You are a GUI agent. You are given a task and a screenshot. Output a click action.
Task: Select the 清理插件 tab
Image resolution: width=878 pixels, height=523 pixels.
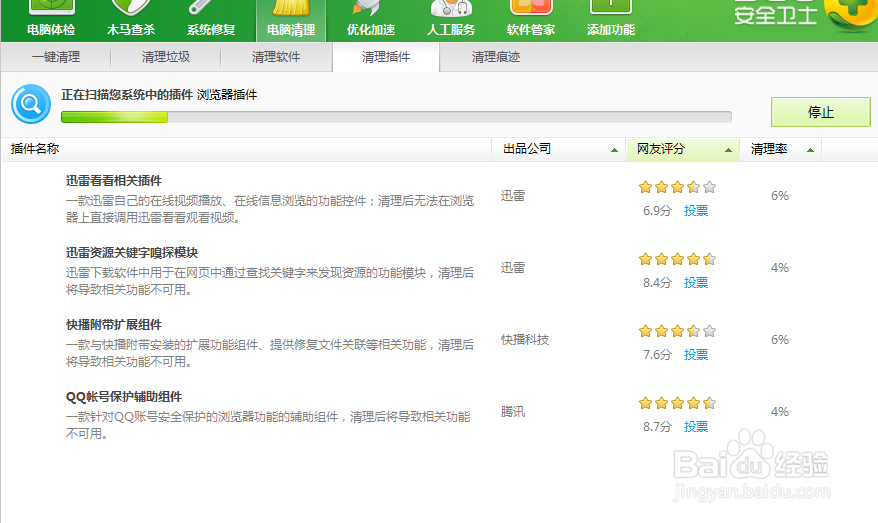[x=386, y=57]
